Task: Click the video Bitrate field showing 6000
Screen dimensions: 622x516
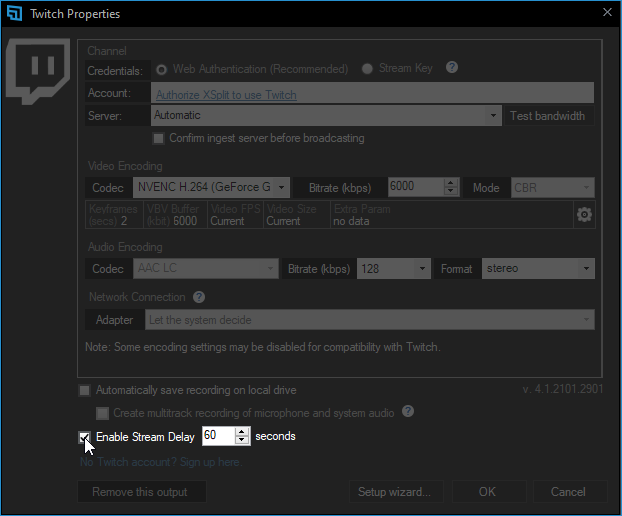Action: tap(415, 187)
